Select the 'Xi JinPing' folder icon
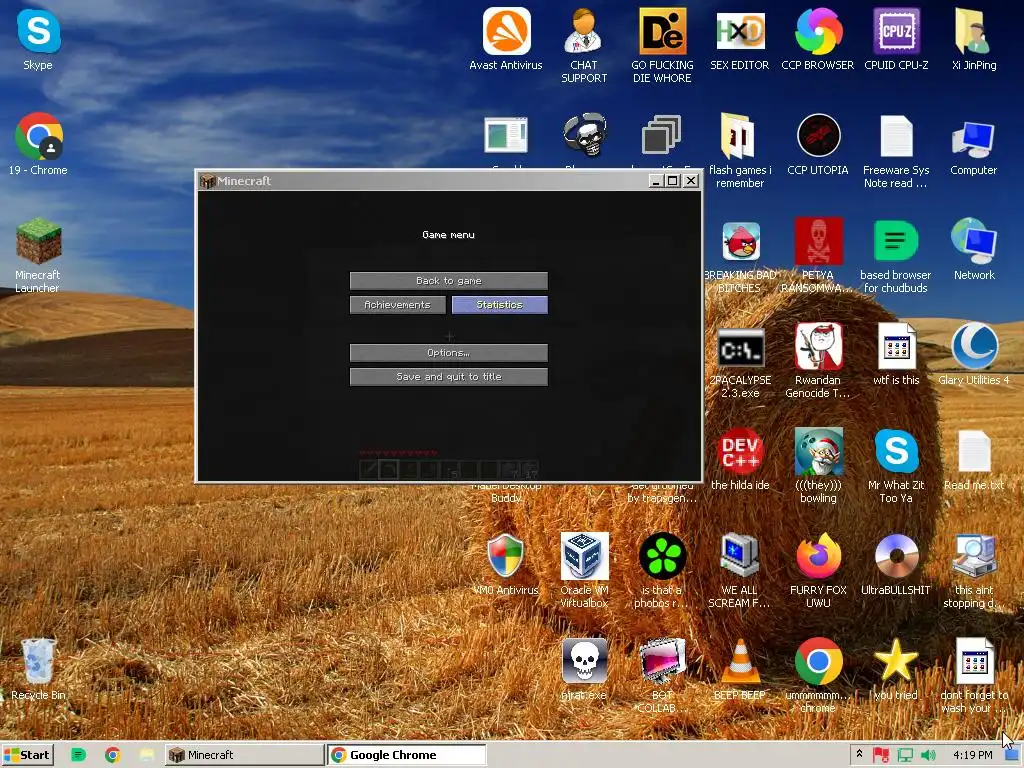The width and height of the screenshot is (1024, 768). point(974,39)
